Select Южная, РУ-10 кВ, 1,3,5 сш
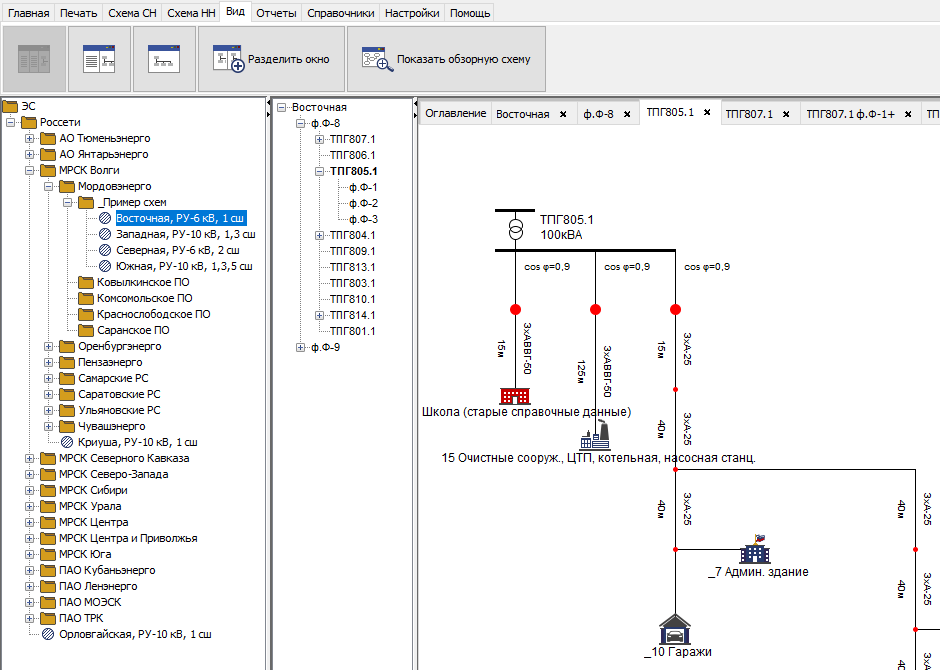Viewport: 940px width, 670px height. (184, 266)
